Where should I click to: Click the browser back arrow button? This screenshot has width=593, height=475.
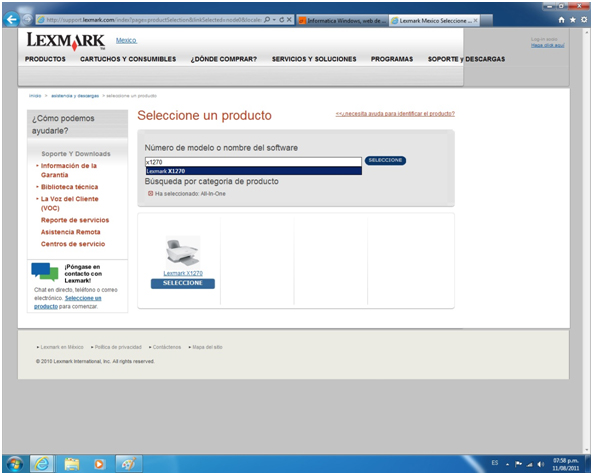[11, 20]
